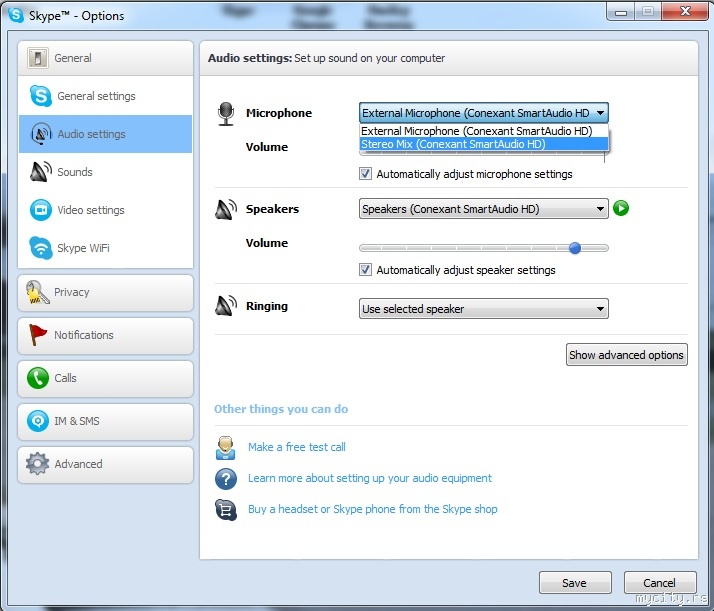The image size is (714, 611).
Task: Open Video settings page
Action: click(x=105, y=210)
